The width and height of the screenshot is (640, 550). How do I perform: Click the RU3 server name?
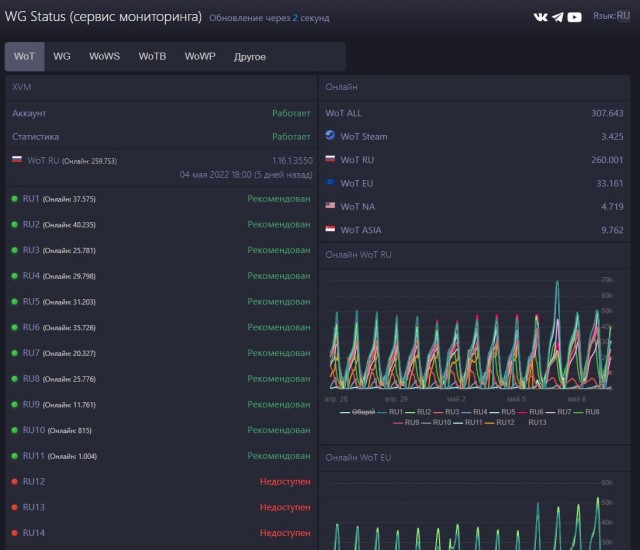coord(31,250)
